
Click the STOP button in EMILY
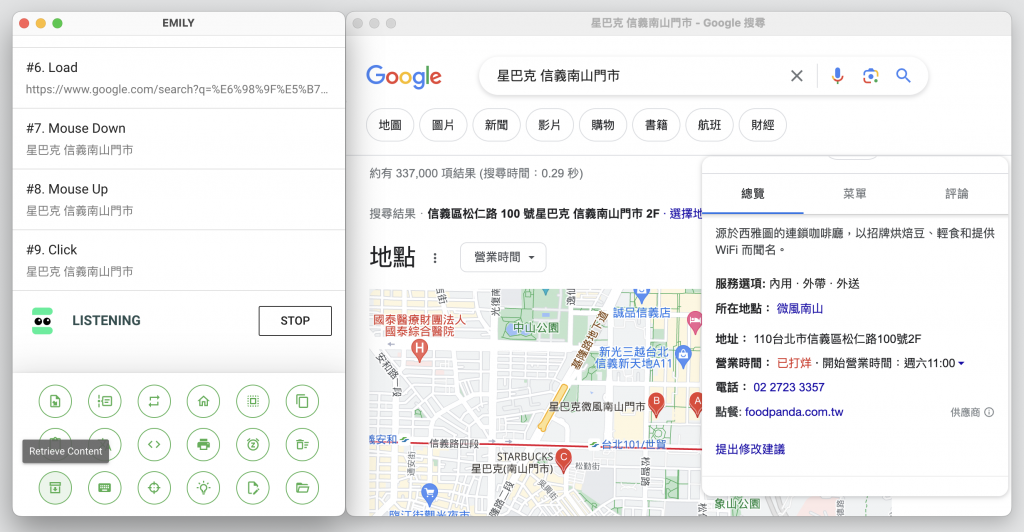295,321
